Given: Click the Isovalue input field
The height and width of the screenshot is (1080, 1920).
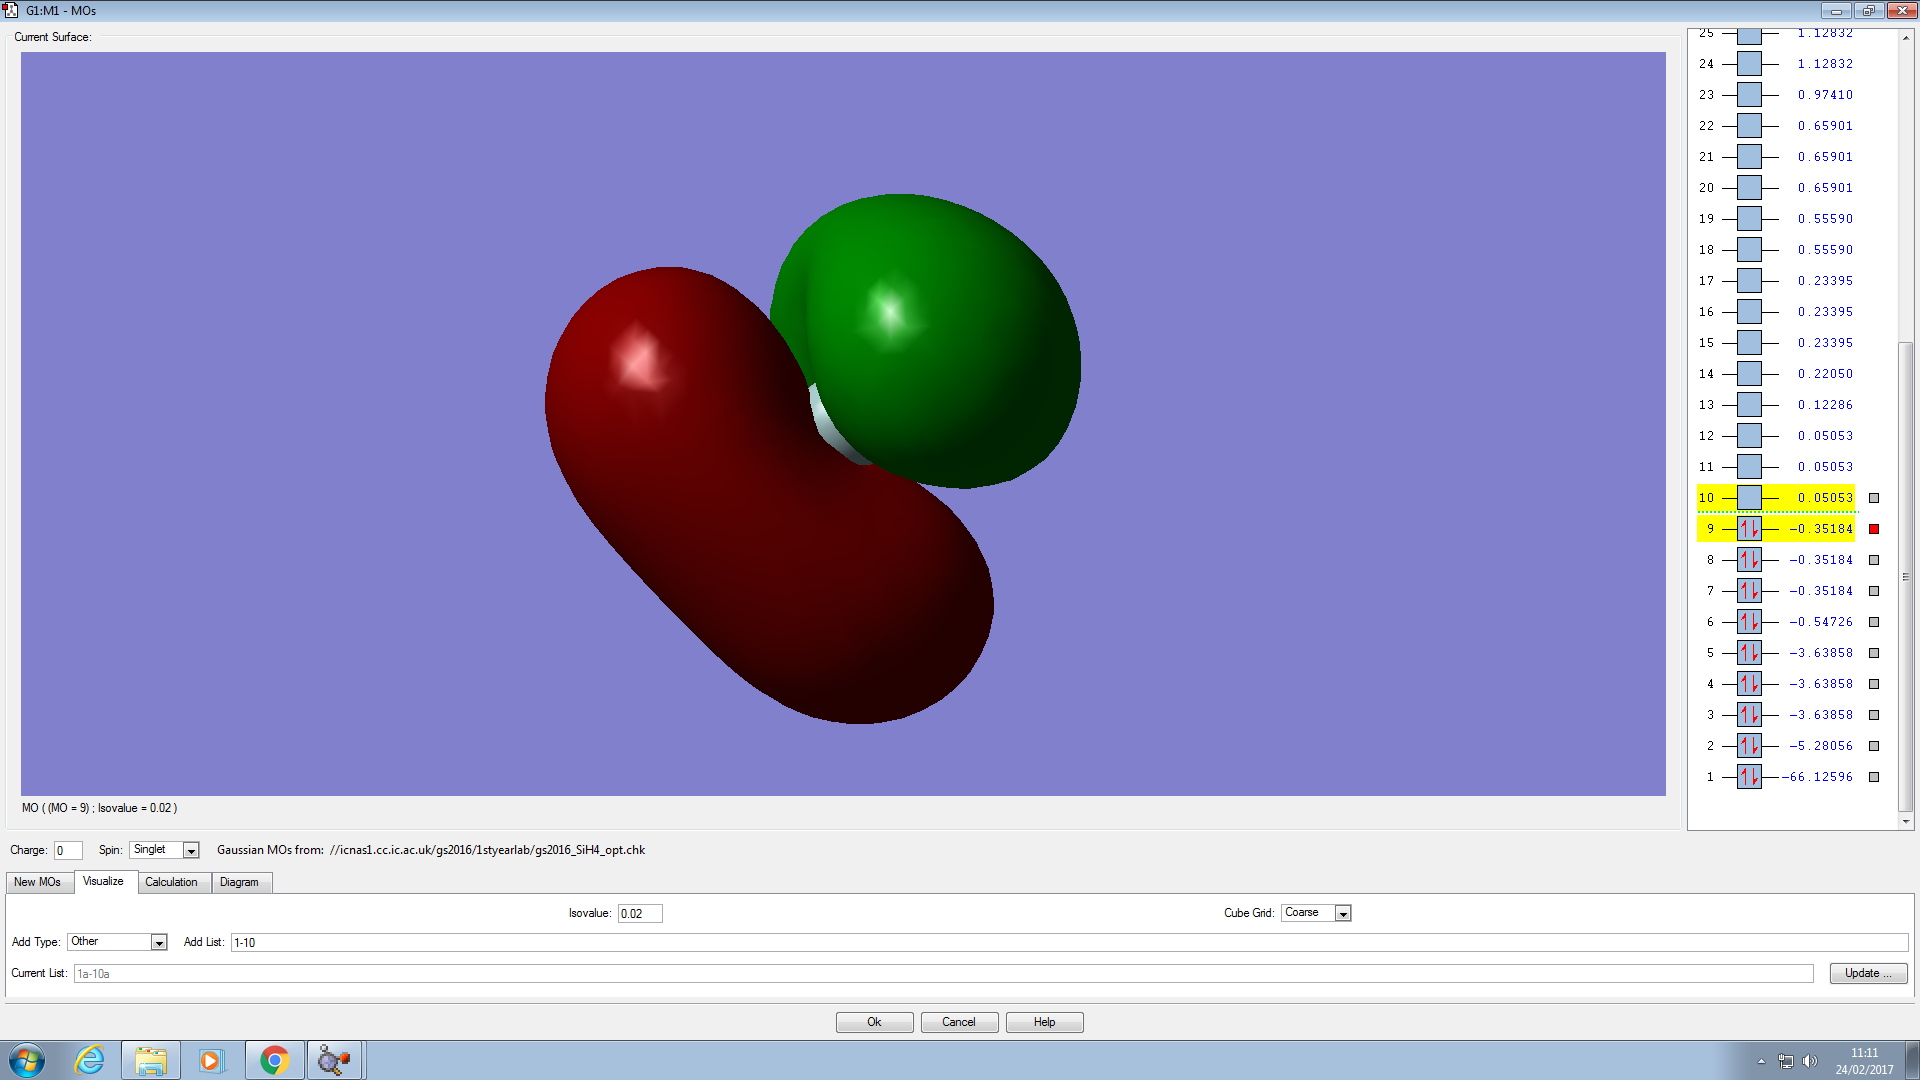Looking at the screenshot, I should point(639,913).
